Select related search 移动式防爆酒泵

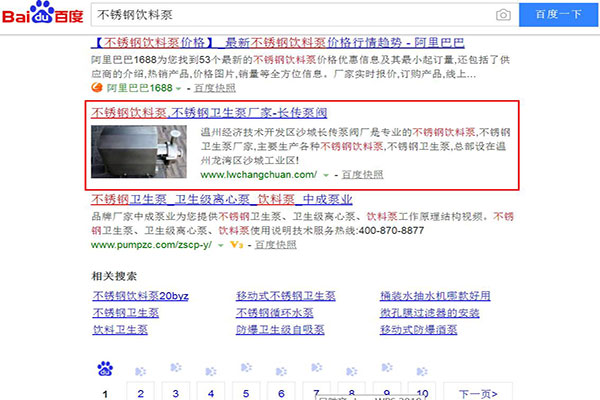click(419, 330)
